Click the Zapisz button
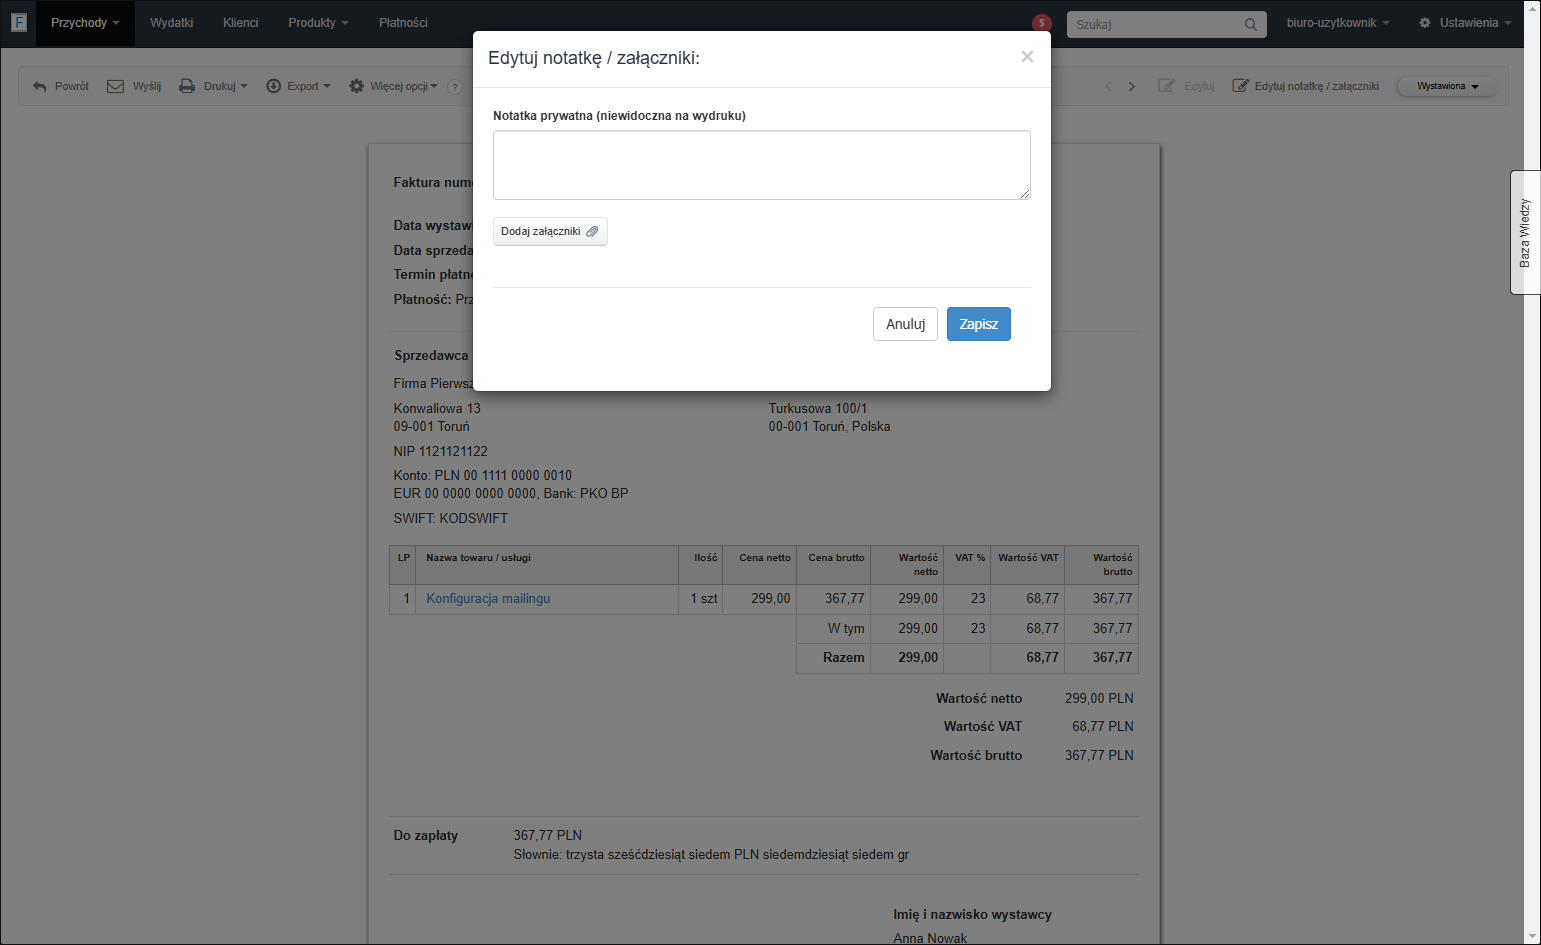Viewport: 1541px width, 945px height. point(979,324)
